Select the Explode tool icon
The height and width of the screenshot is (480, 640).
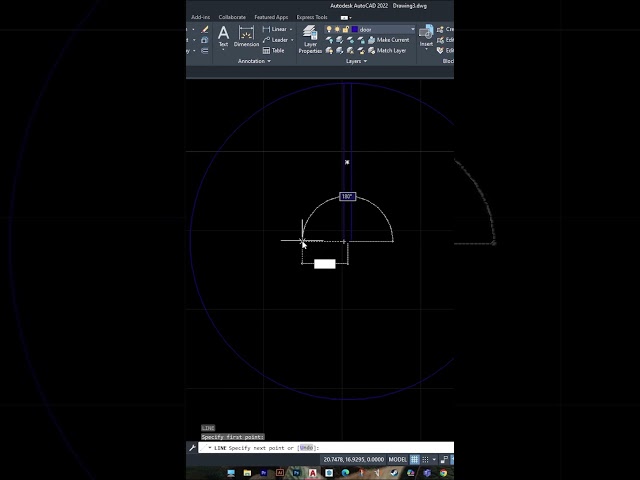click(205, 40)
